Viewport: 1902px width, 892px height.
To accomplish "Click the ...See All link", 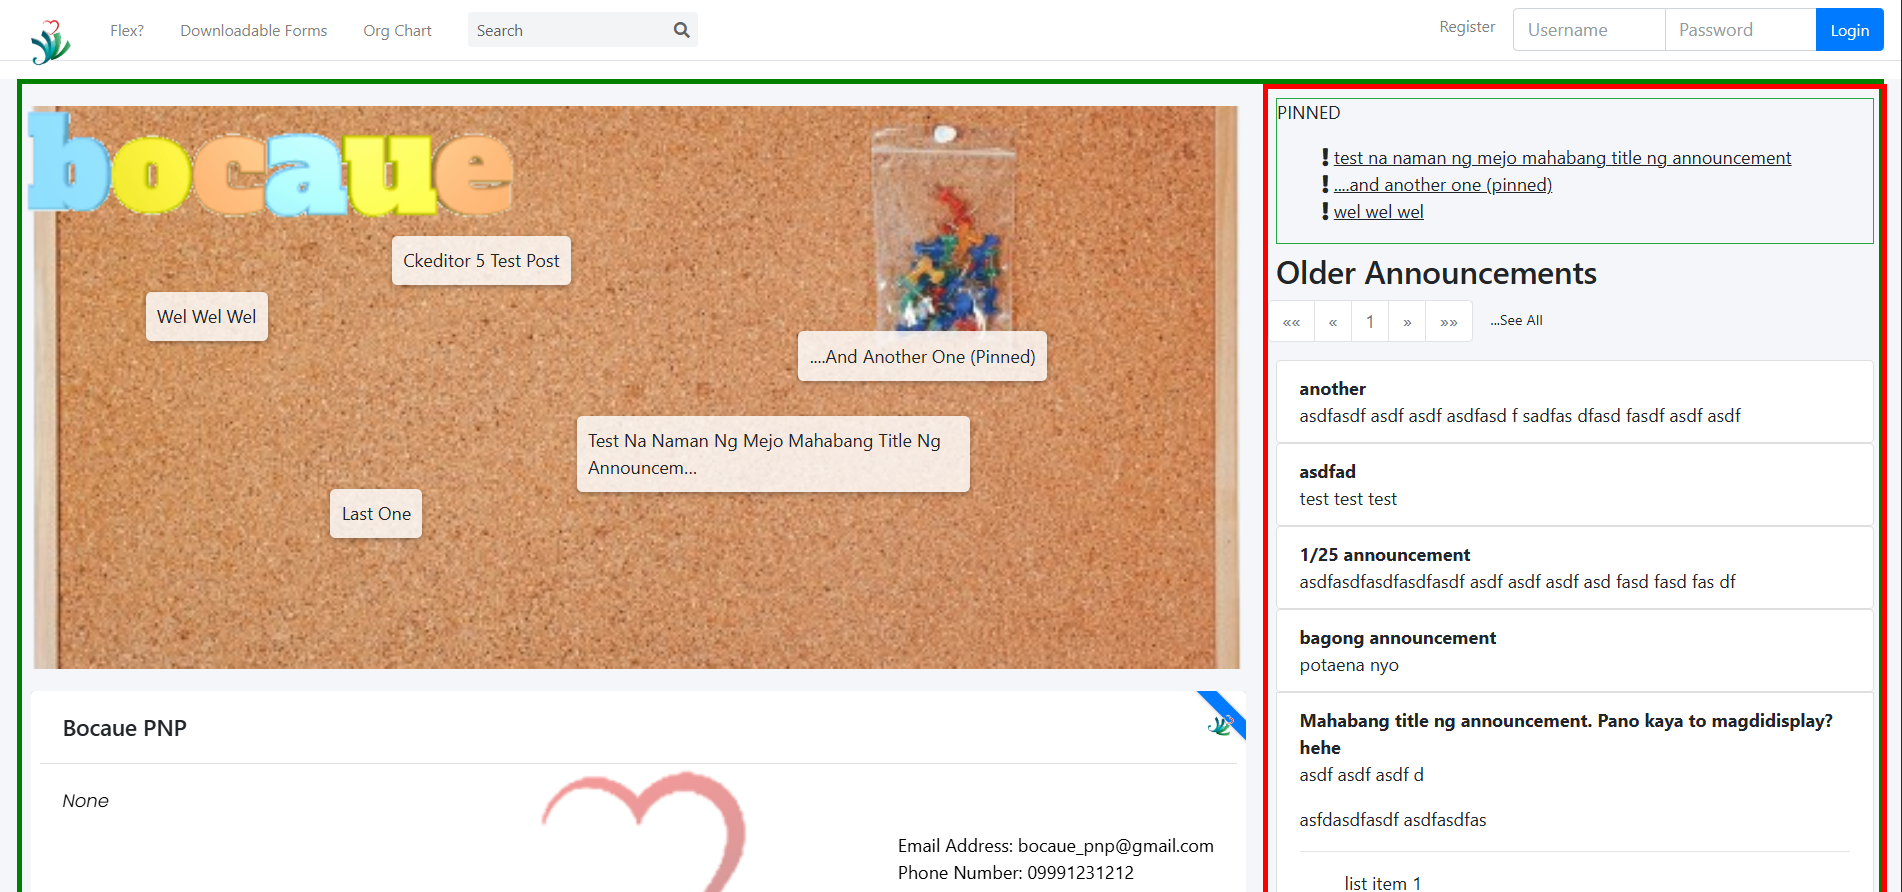I will (x=1516, y=321).
